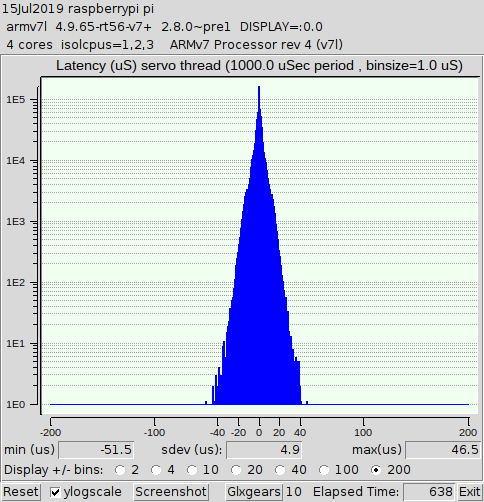Choose the 20 bins display option

[x=236, y=470]
